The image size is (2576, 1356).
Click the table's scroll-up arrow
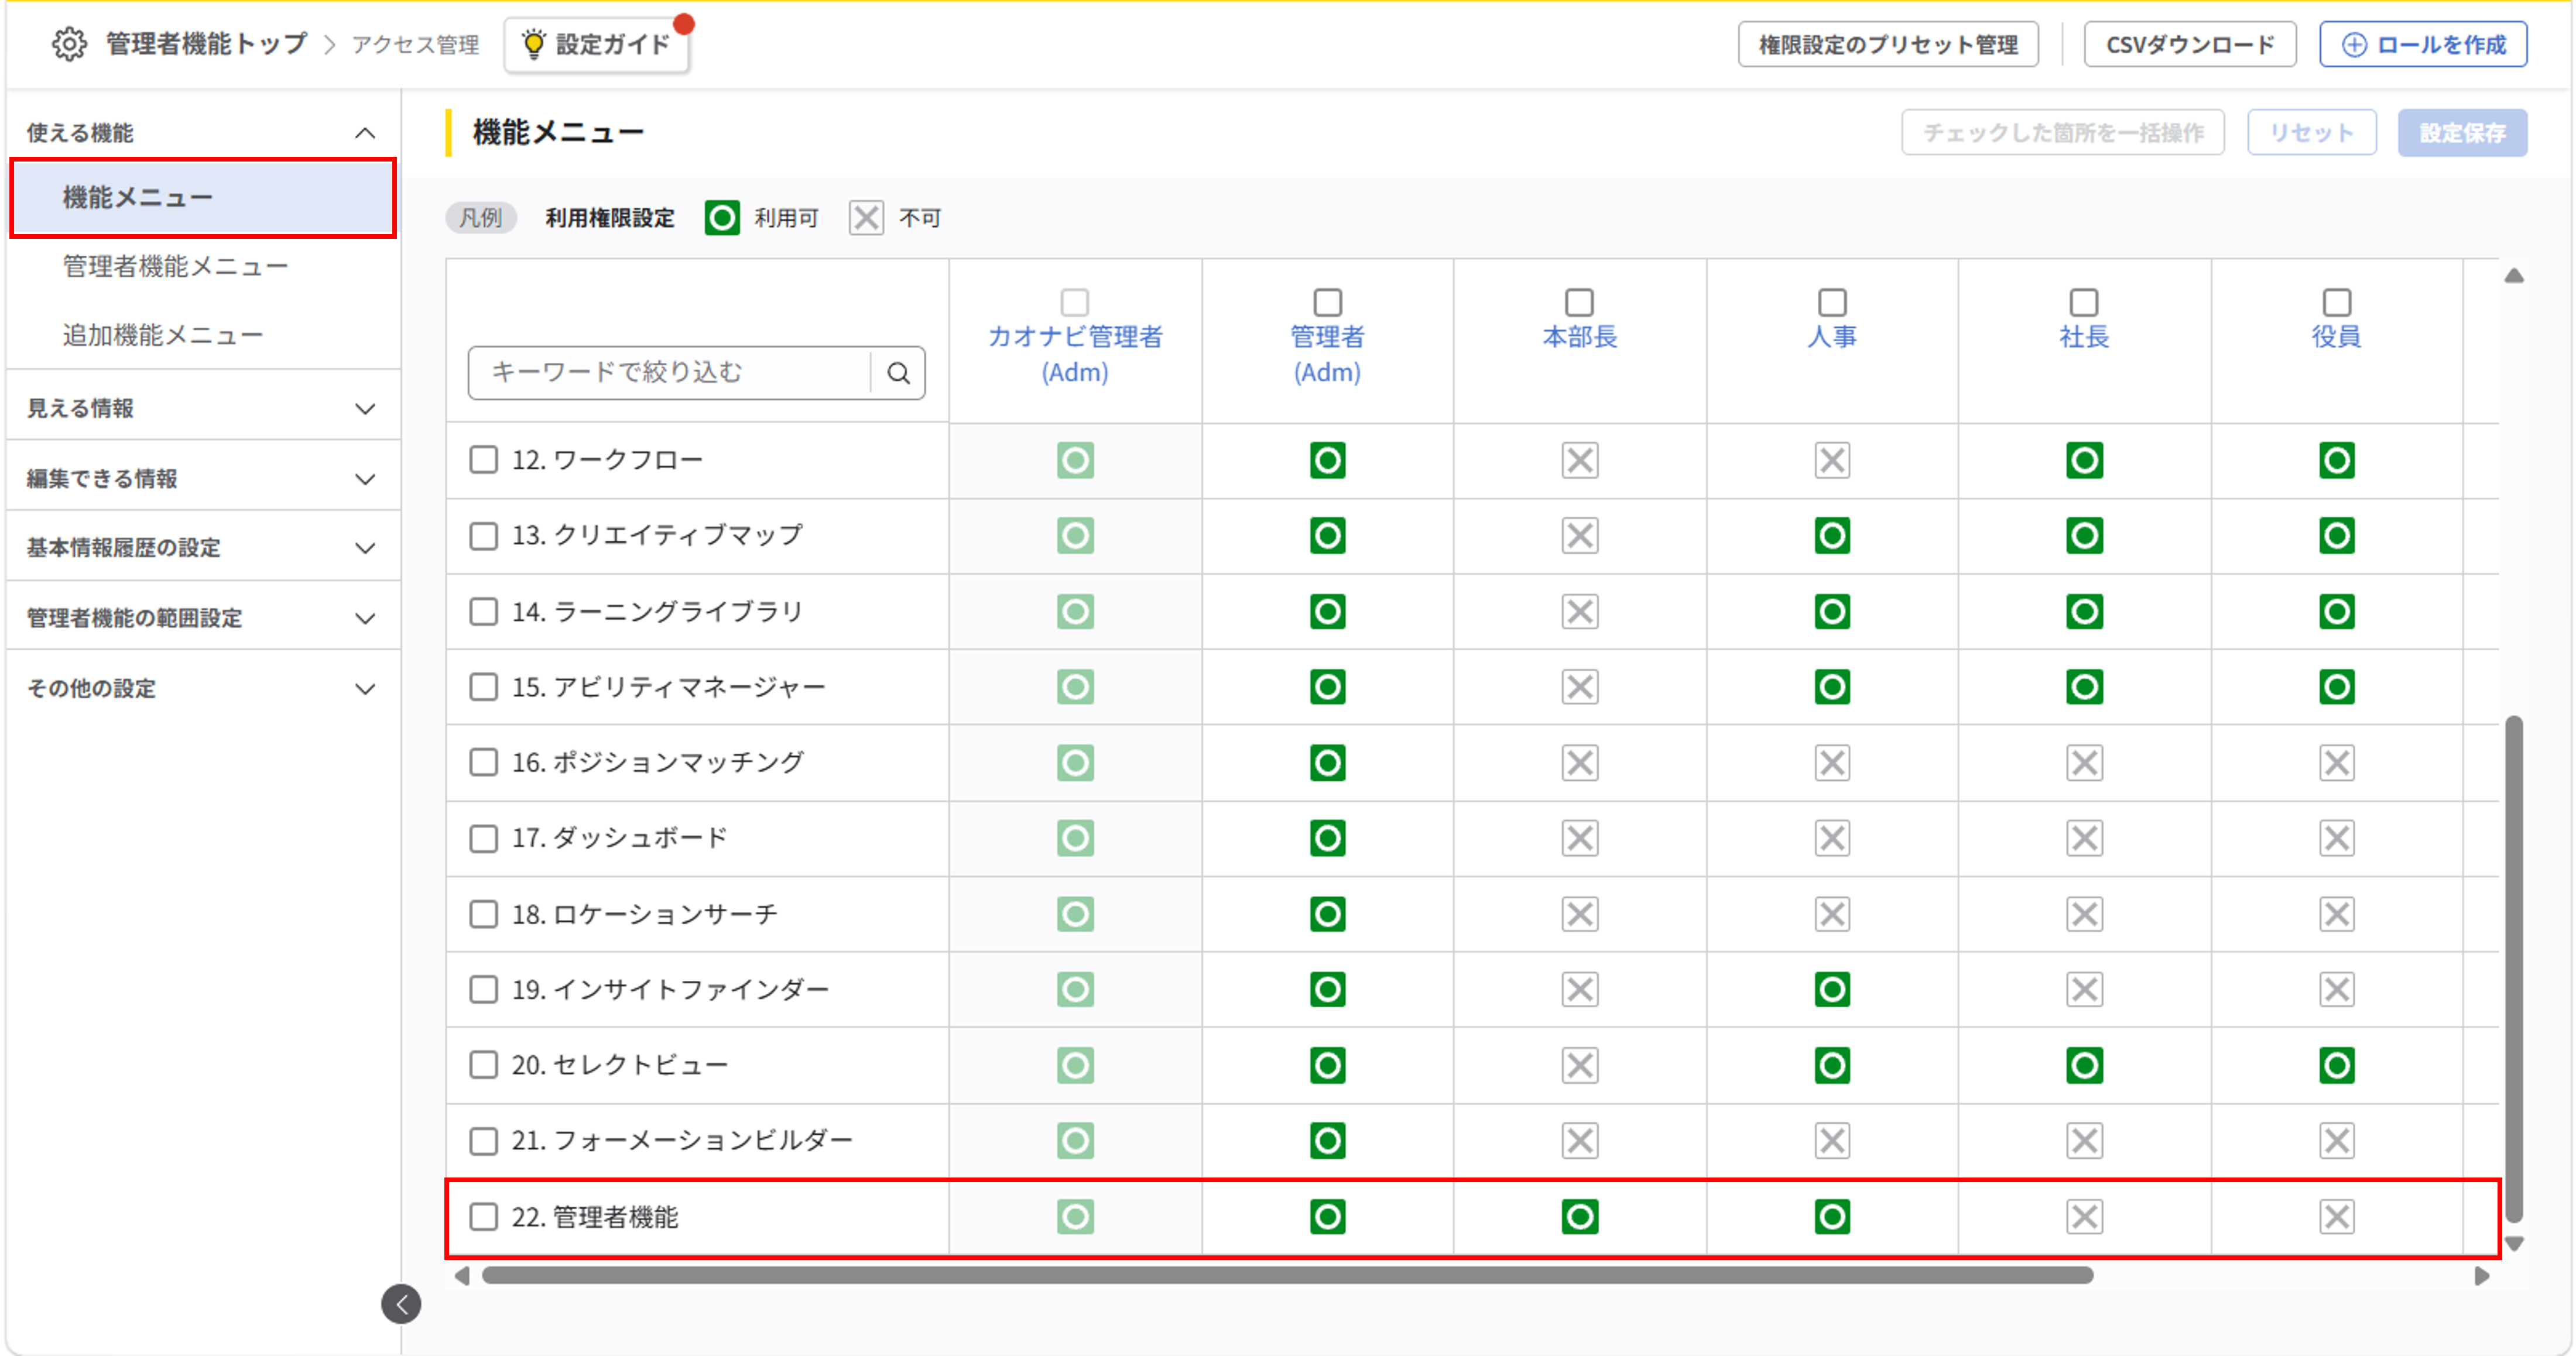(2514, 276)
